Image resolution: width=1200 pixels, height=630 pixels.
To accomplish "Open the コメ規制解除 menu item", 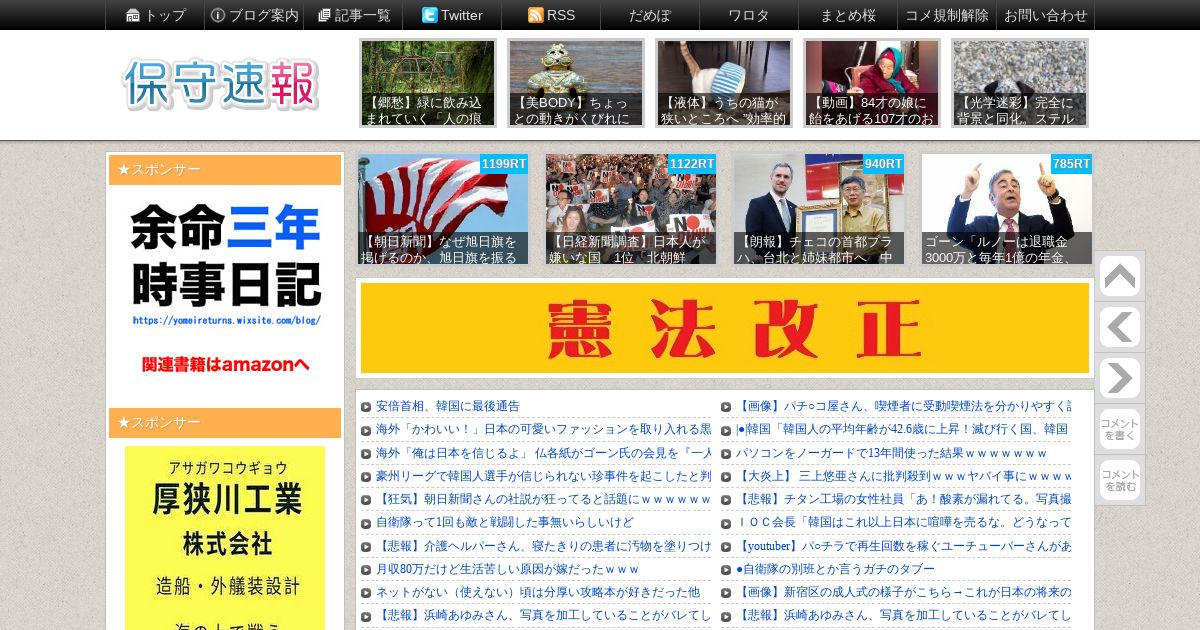I will coord(947,15).
